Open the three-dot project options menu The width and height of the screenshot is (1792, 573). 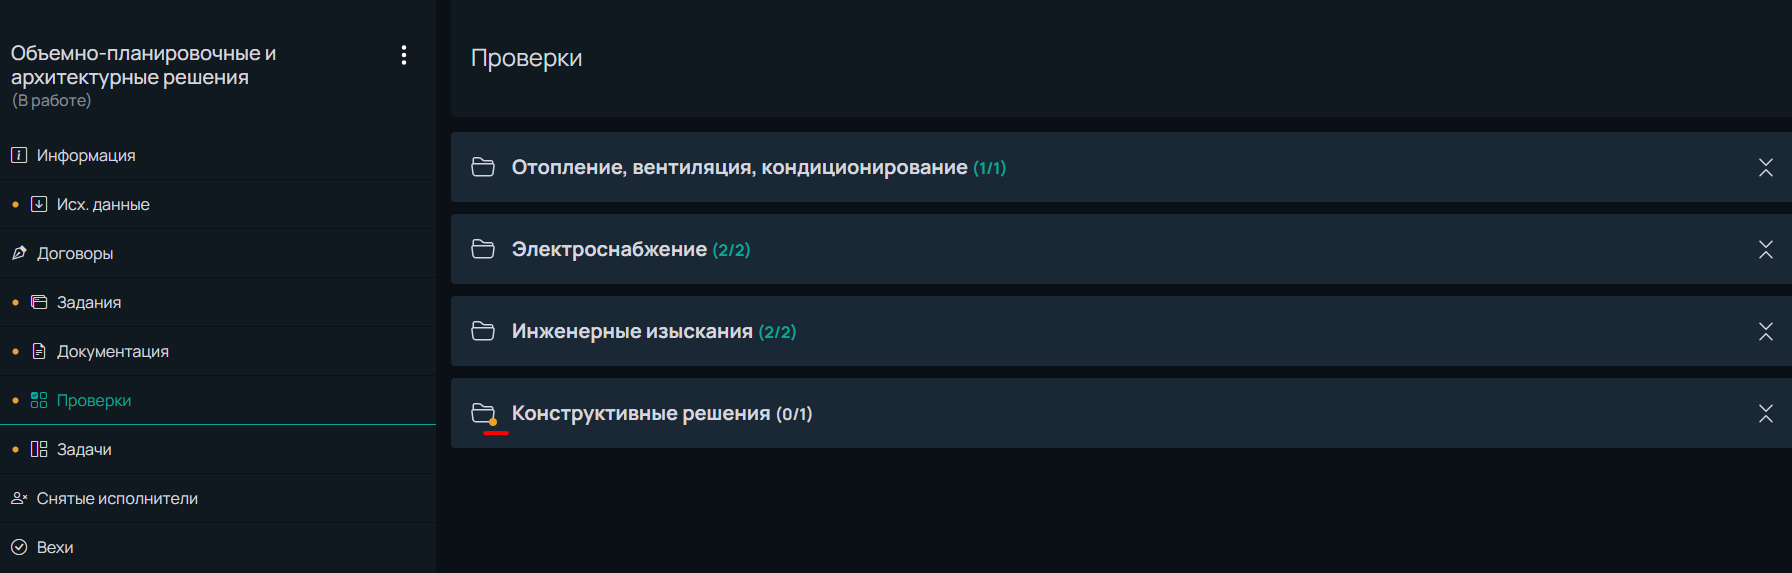point(404,55)
